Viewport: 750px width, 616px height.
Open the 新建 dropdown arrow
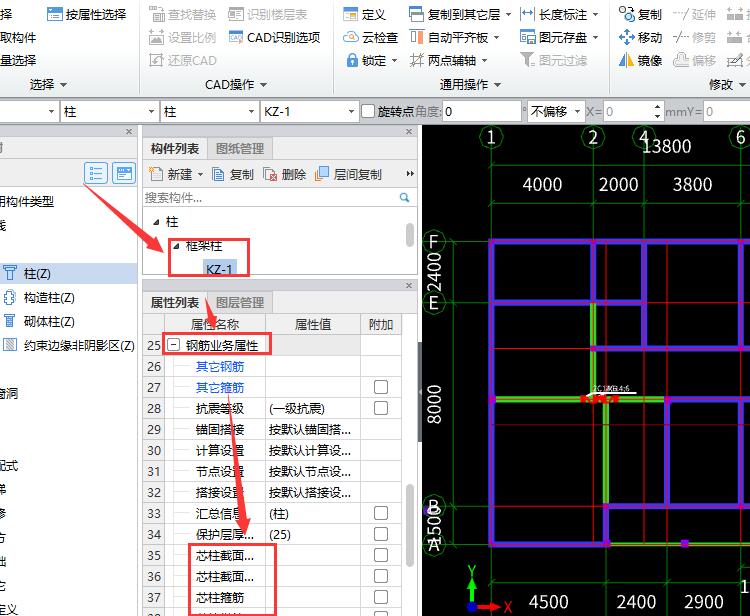[200, 175]
